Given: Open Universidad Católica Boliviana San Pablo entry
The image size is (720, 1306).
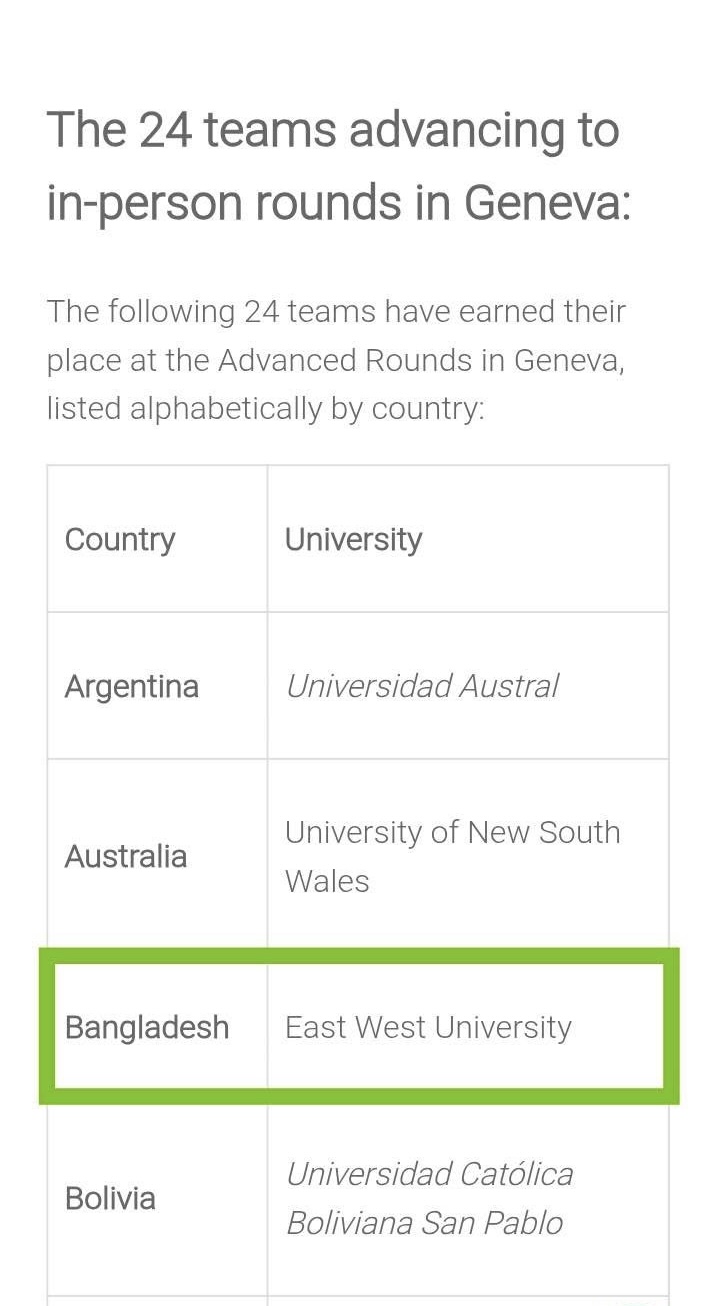Looking at the screenshot, I should (x=429, y=1198).
